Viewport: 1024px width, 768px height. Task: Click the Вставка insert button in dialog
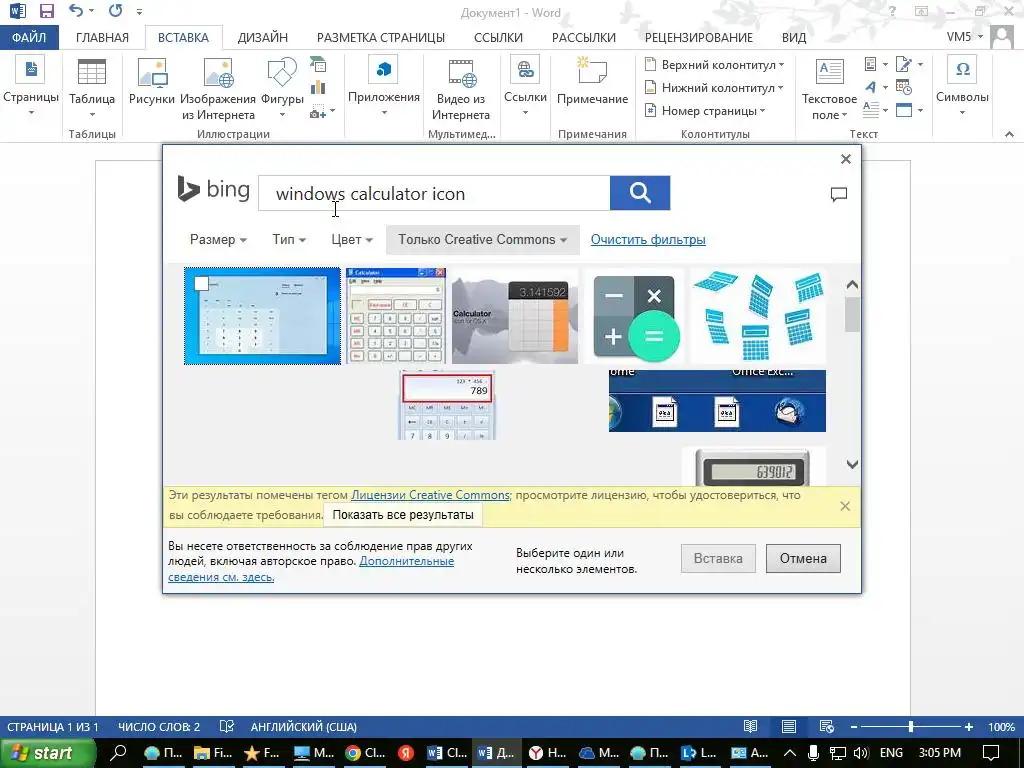click(x=718, y=558)
